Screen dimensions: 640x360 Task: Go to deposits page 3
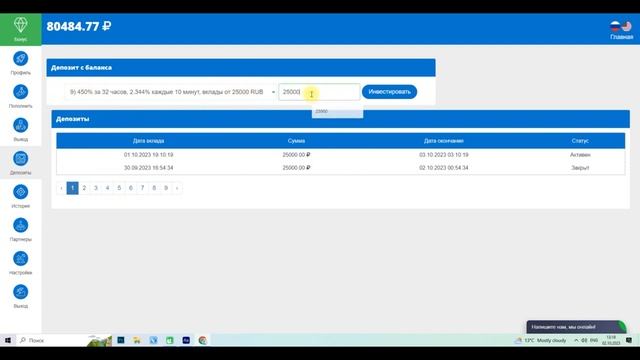(x=96, y=188)
